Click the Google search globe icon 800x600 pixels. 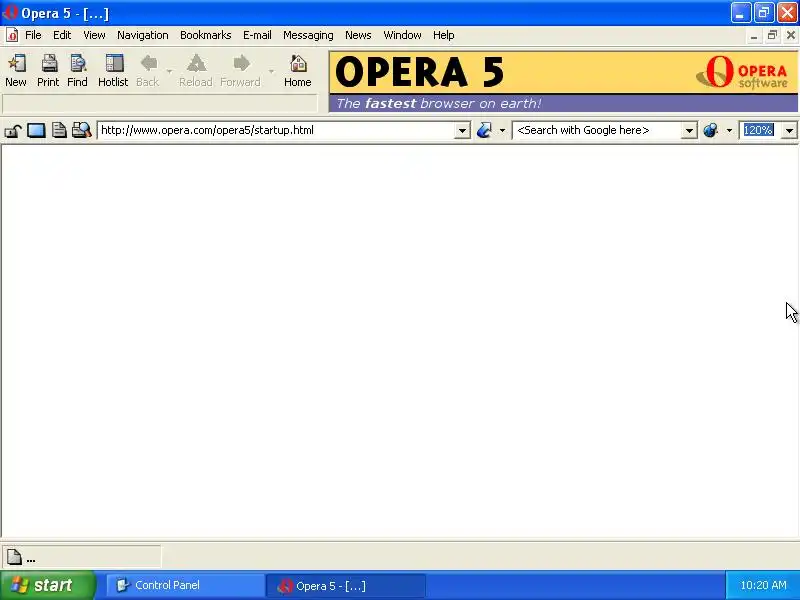point(710,131)
